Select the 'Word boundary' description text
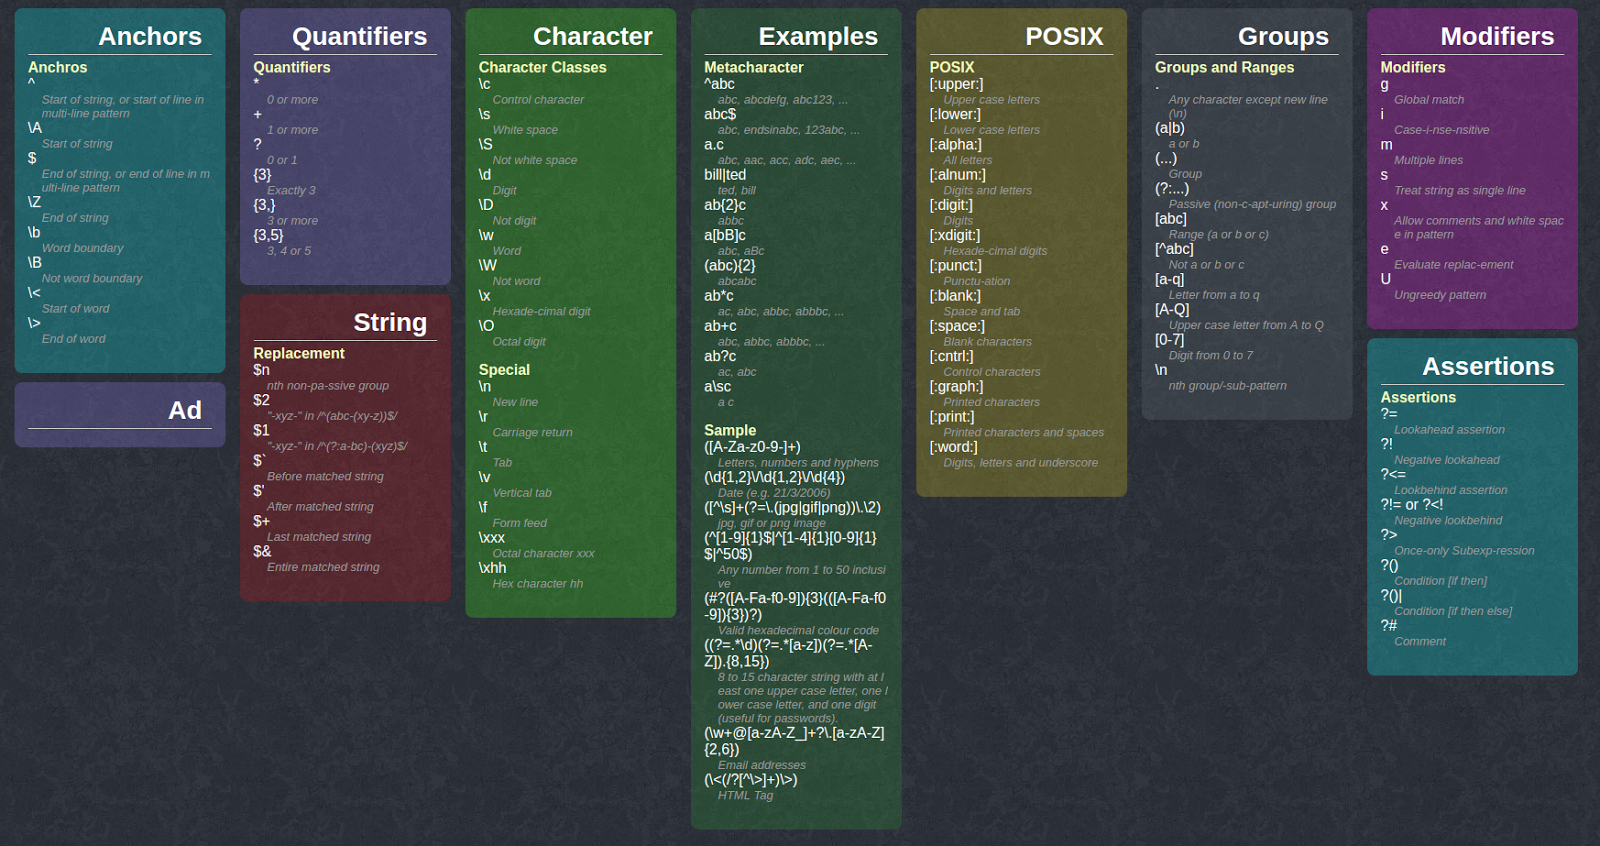This screenshot has height=846, width=1600. (x=82, y=249)
